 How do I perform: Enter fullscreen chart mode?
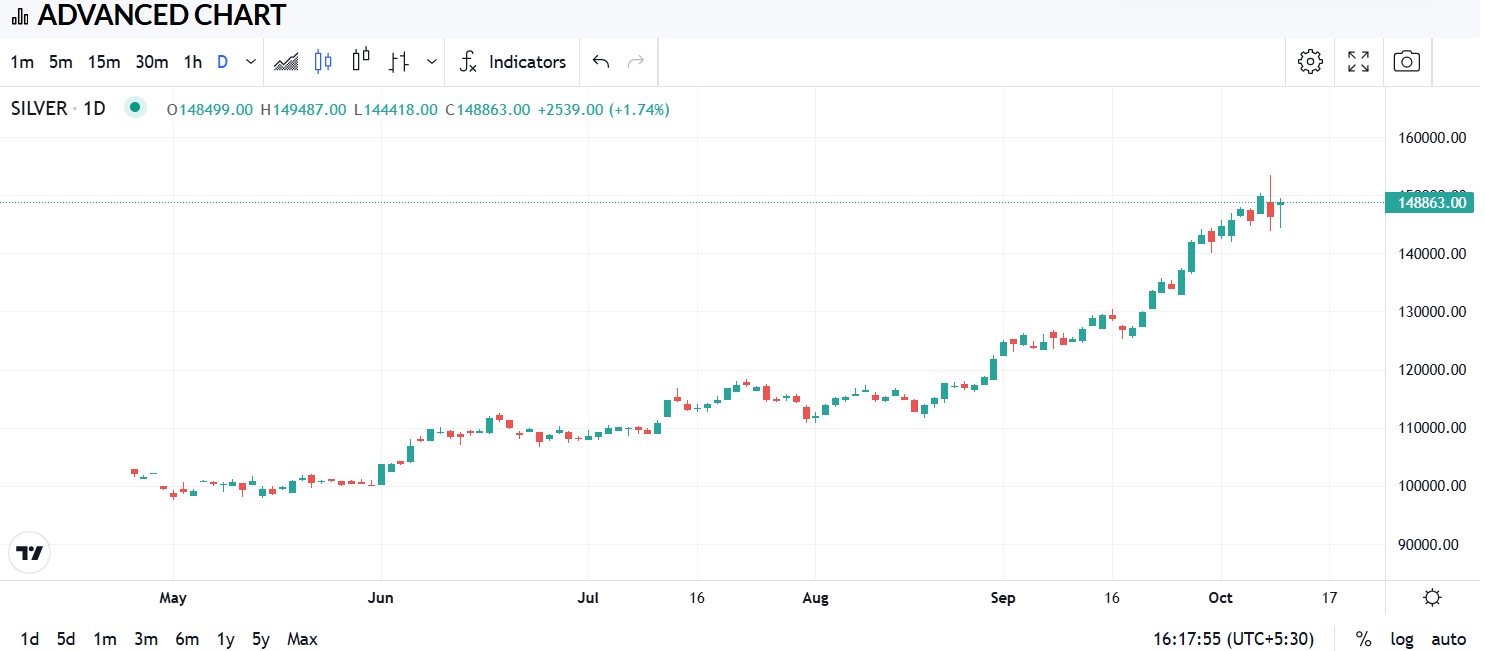click(1358, 62)
